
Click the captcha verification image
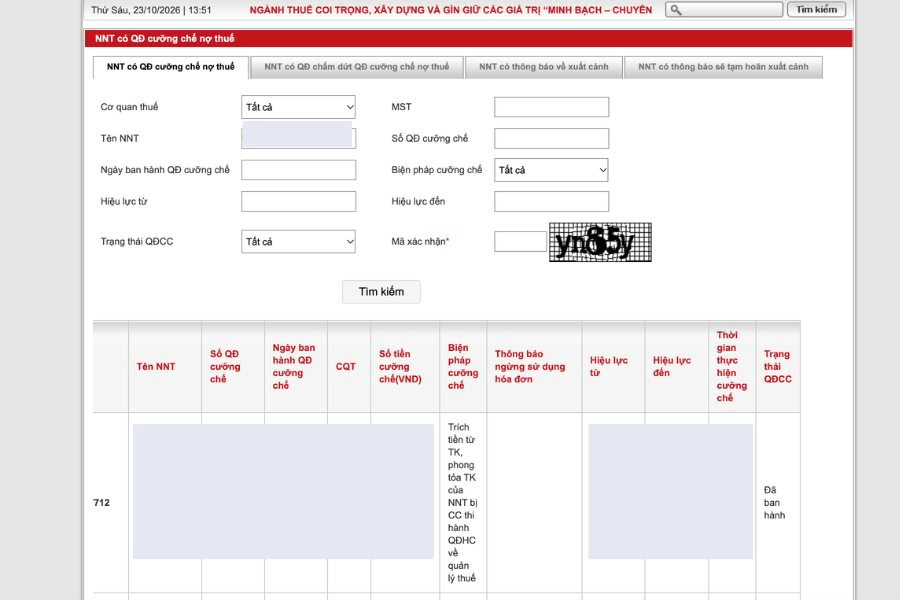tap(600, 242)
